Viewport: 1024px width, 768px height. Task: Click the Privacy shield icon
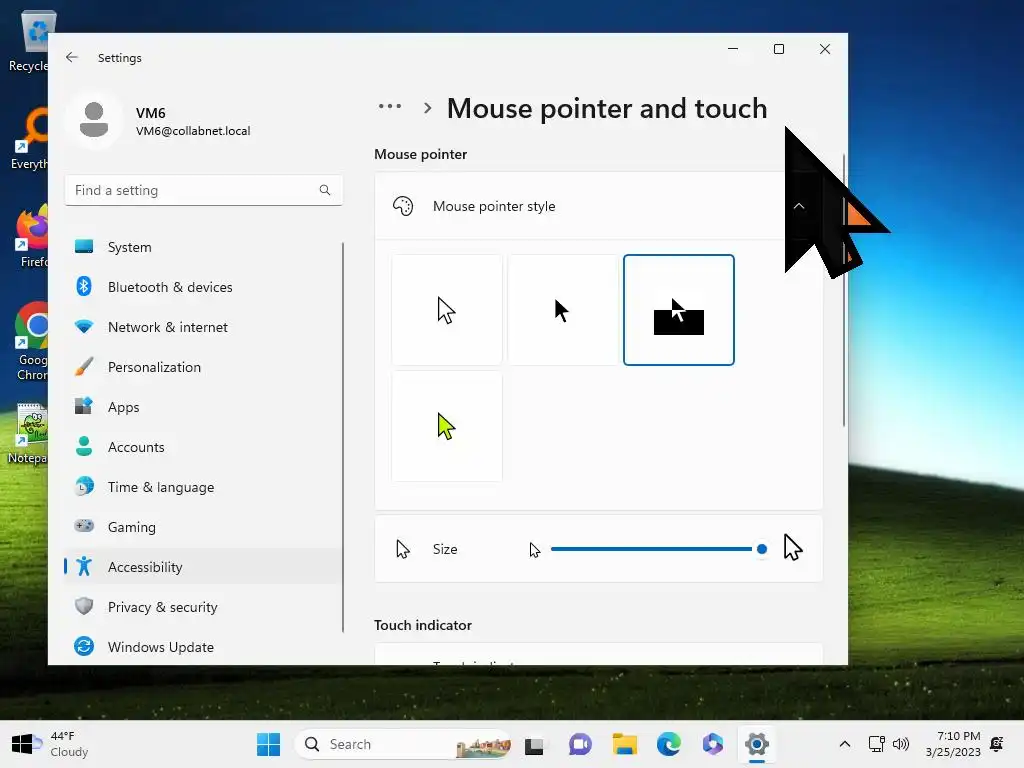84,606
